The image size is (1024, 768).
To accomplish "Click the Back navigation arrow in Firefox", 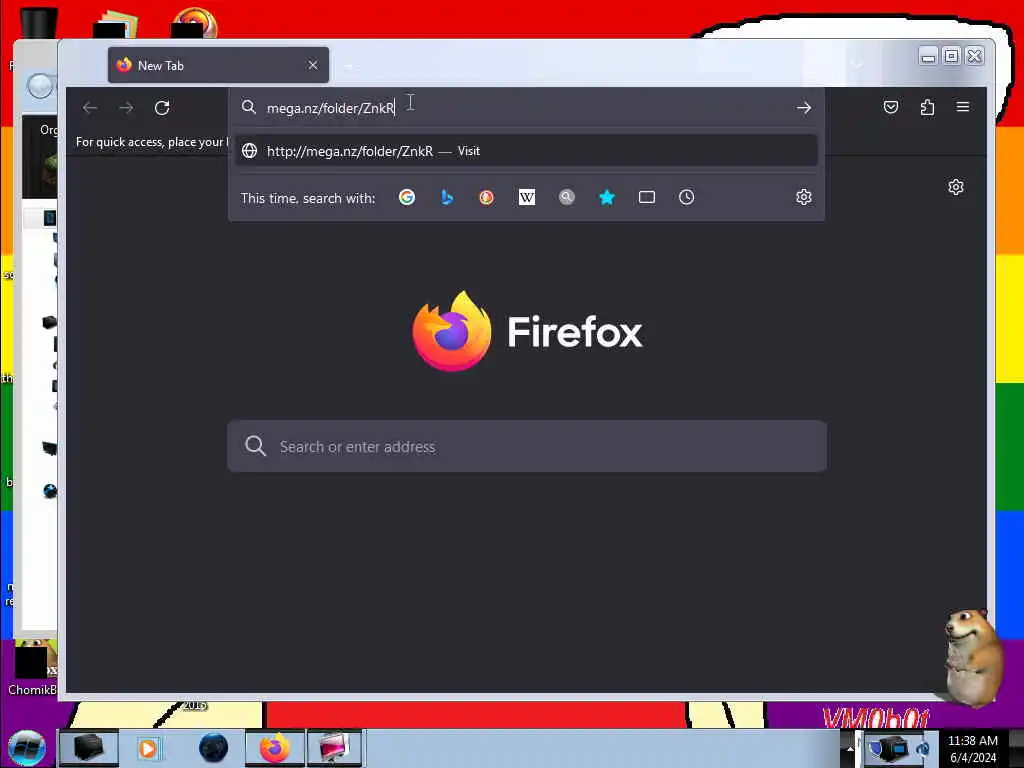I will pos(90,108).
